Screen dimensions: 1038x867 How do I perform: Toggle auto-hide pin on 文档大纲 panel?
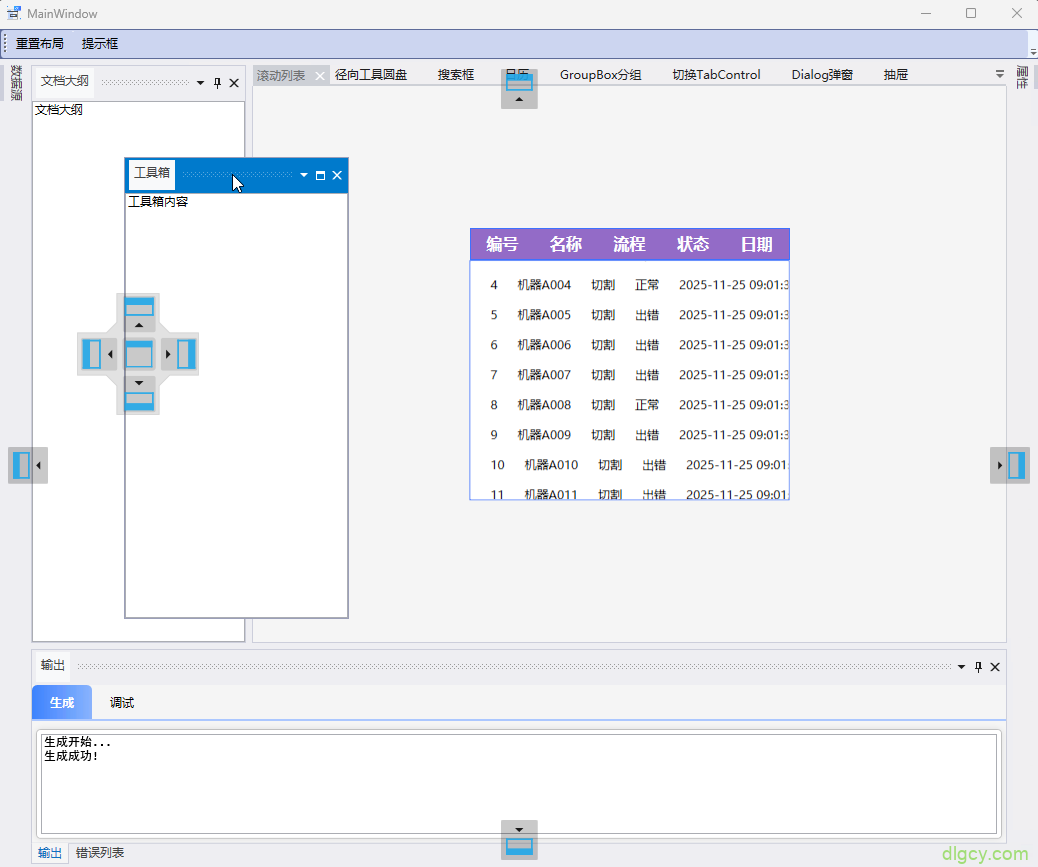(x=218, y=83)
